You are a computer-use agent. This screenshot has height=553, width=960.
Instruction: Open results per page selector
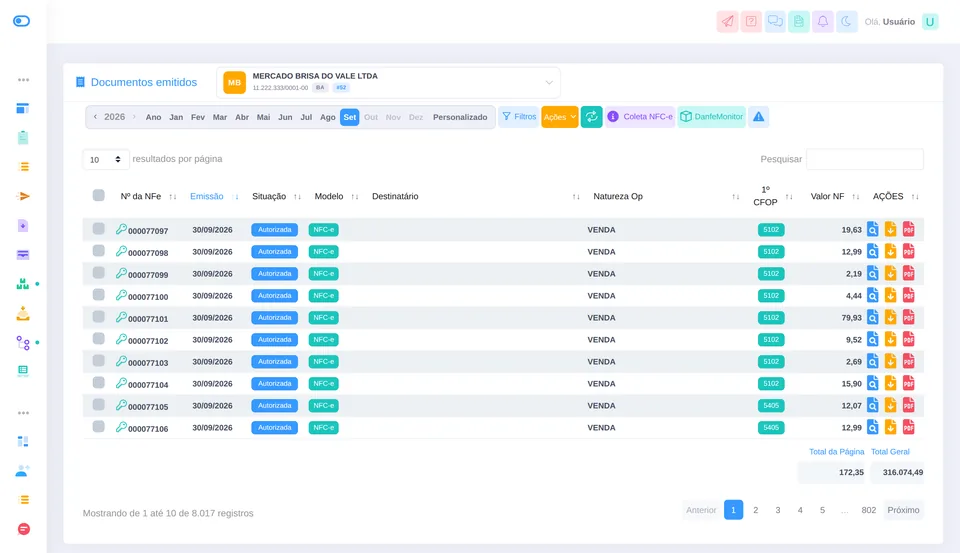click(106, 159)
